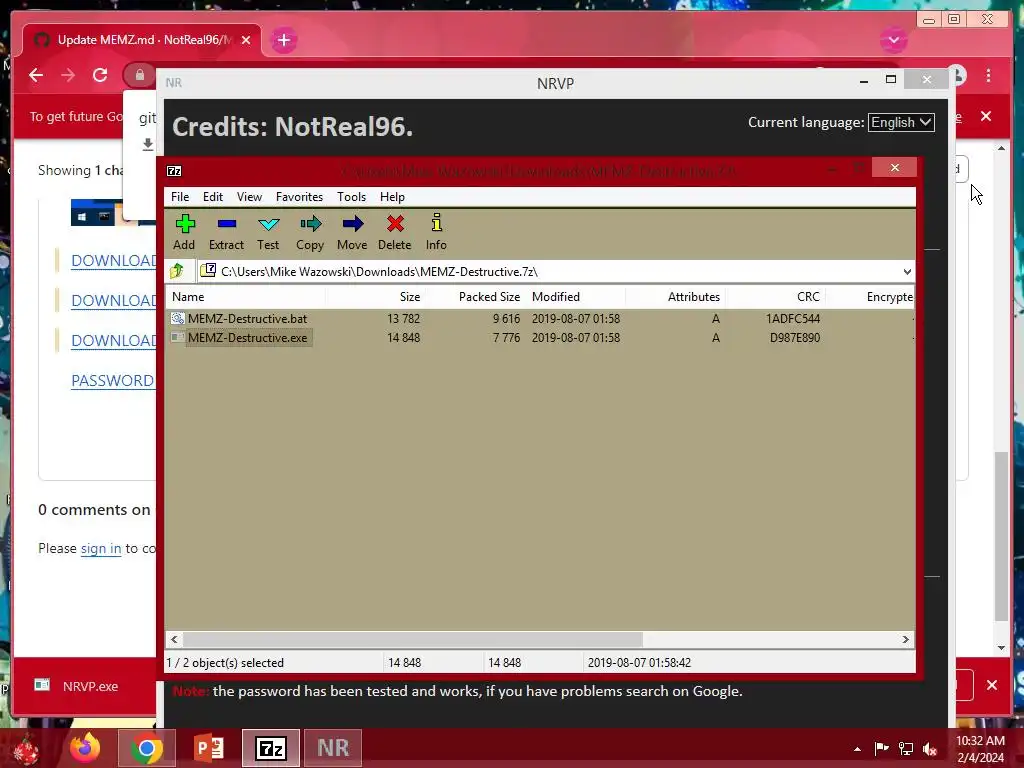Screen dimensions: 1024x768
Task: Run the Test archive tool
Action: tap(268, 232)
